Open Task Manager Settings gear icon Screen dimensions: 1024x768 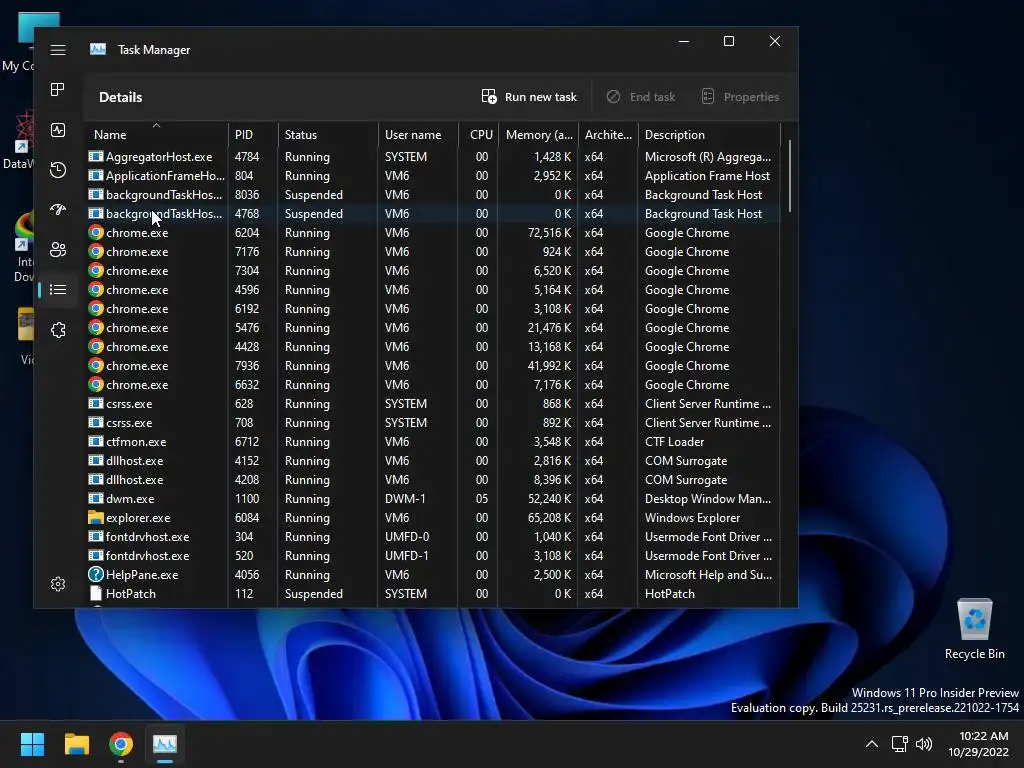tap(57, 584)
